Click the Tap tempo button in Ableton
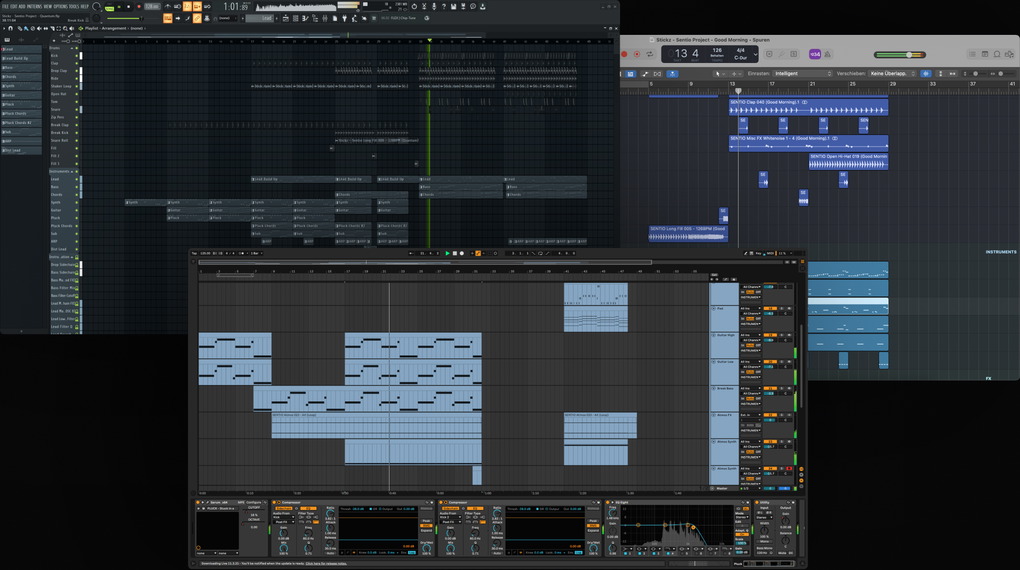 click(194, 253)
